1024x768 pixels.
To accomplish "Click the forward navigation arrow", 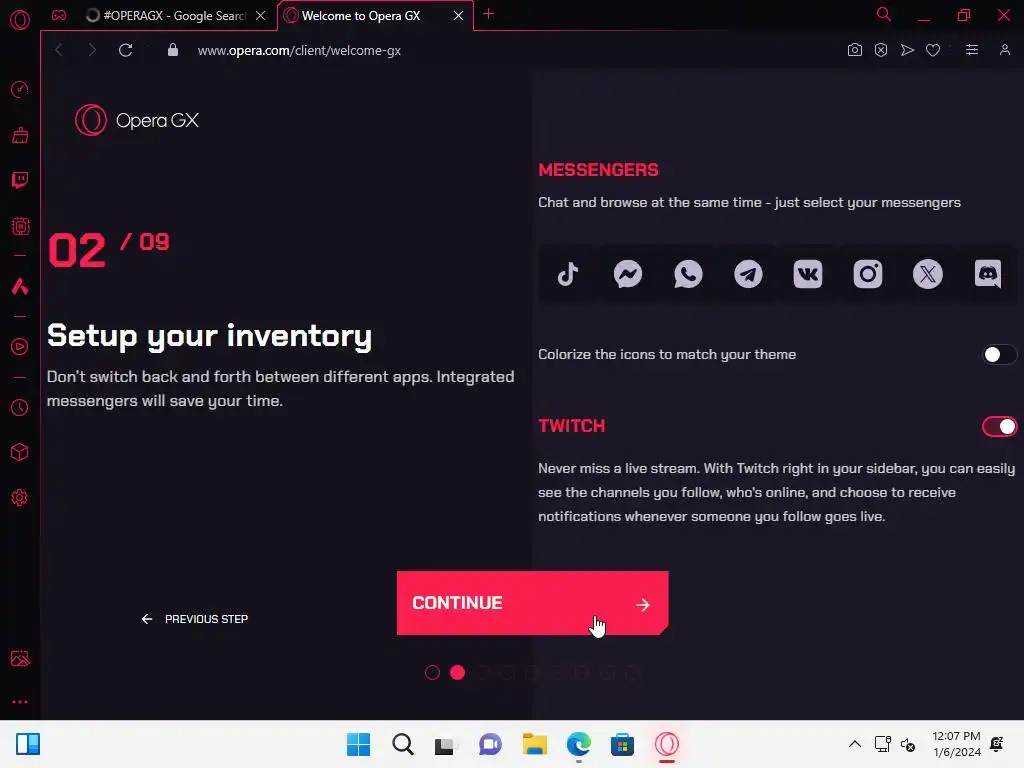I will pyautogui.click(x=91, y=50).
